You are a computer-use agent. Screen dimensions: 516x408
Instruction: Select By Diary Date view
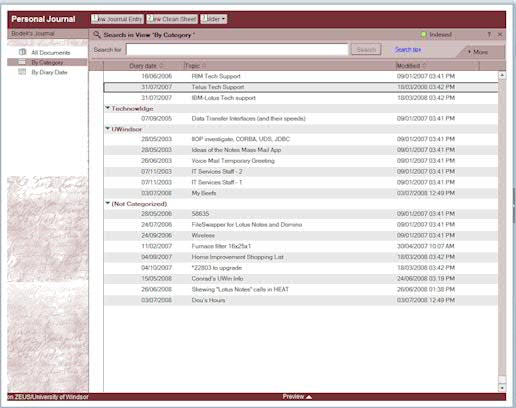click(49, 72)
